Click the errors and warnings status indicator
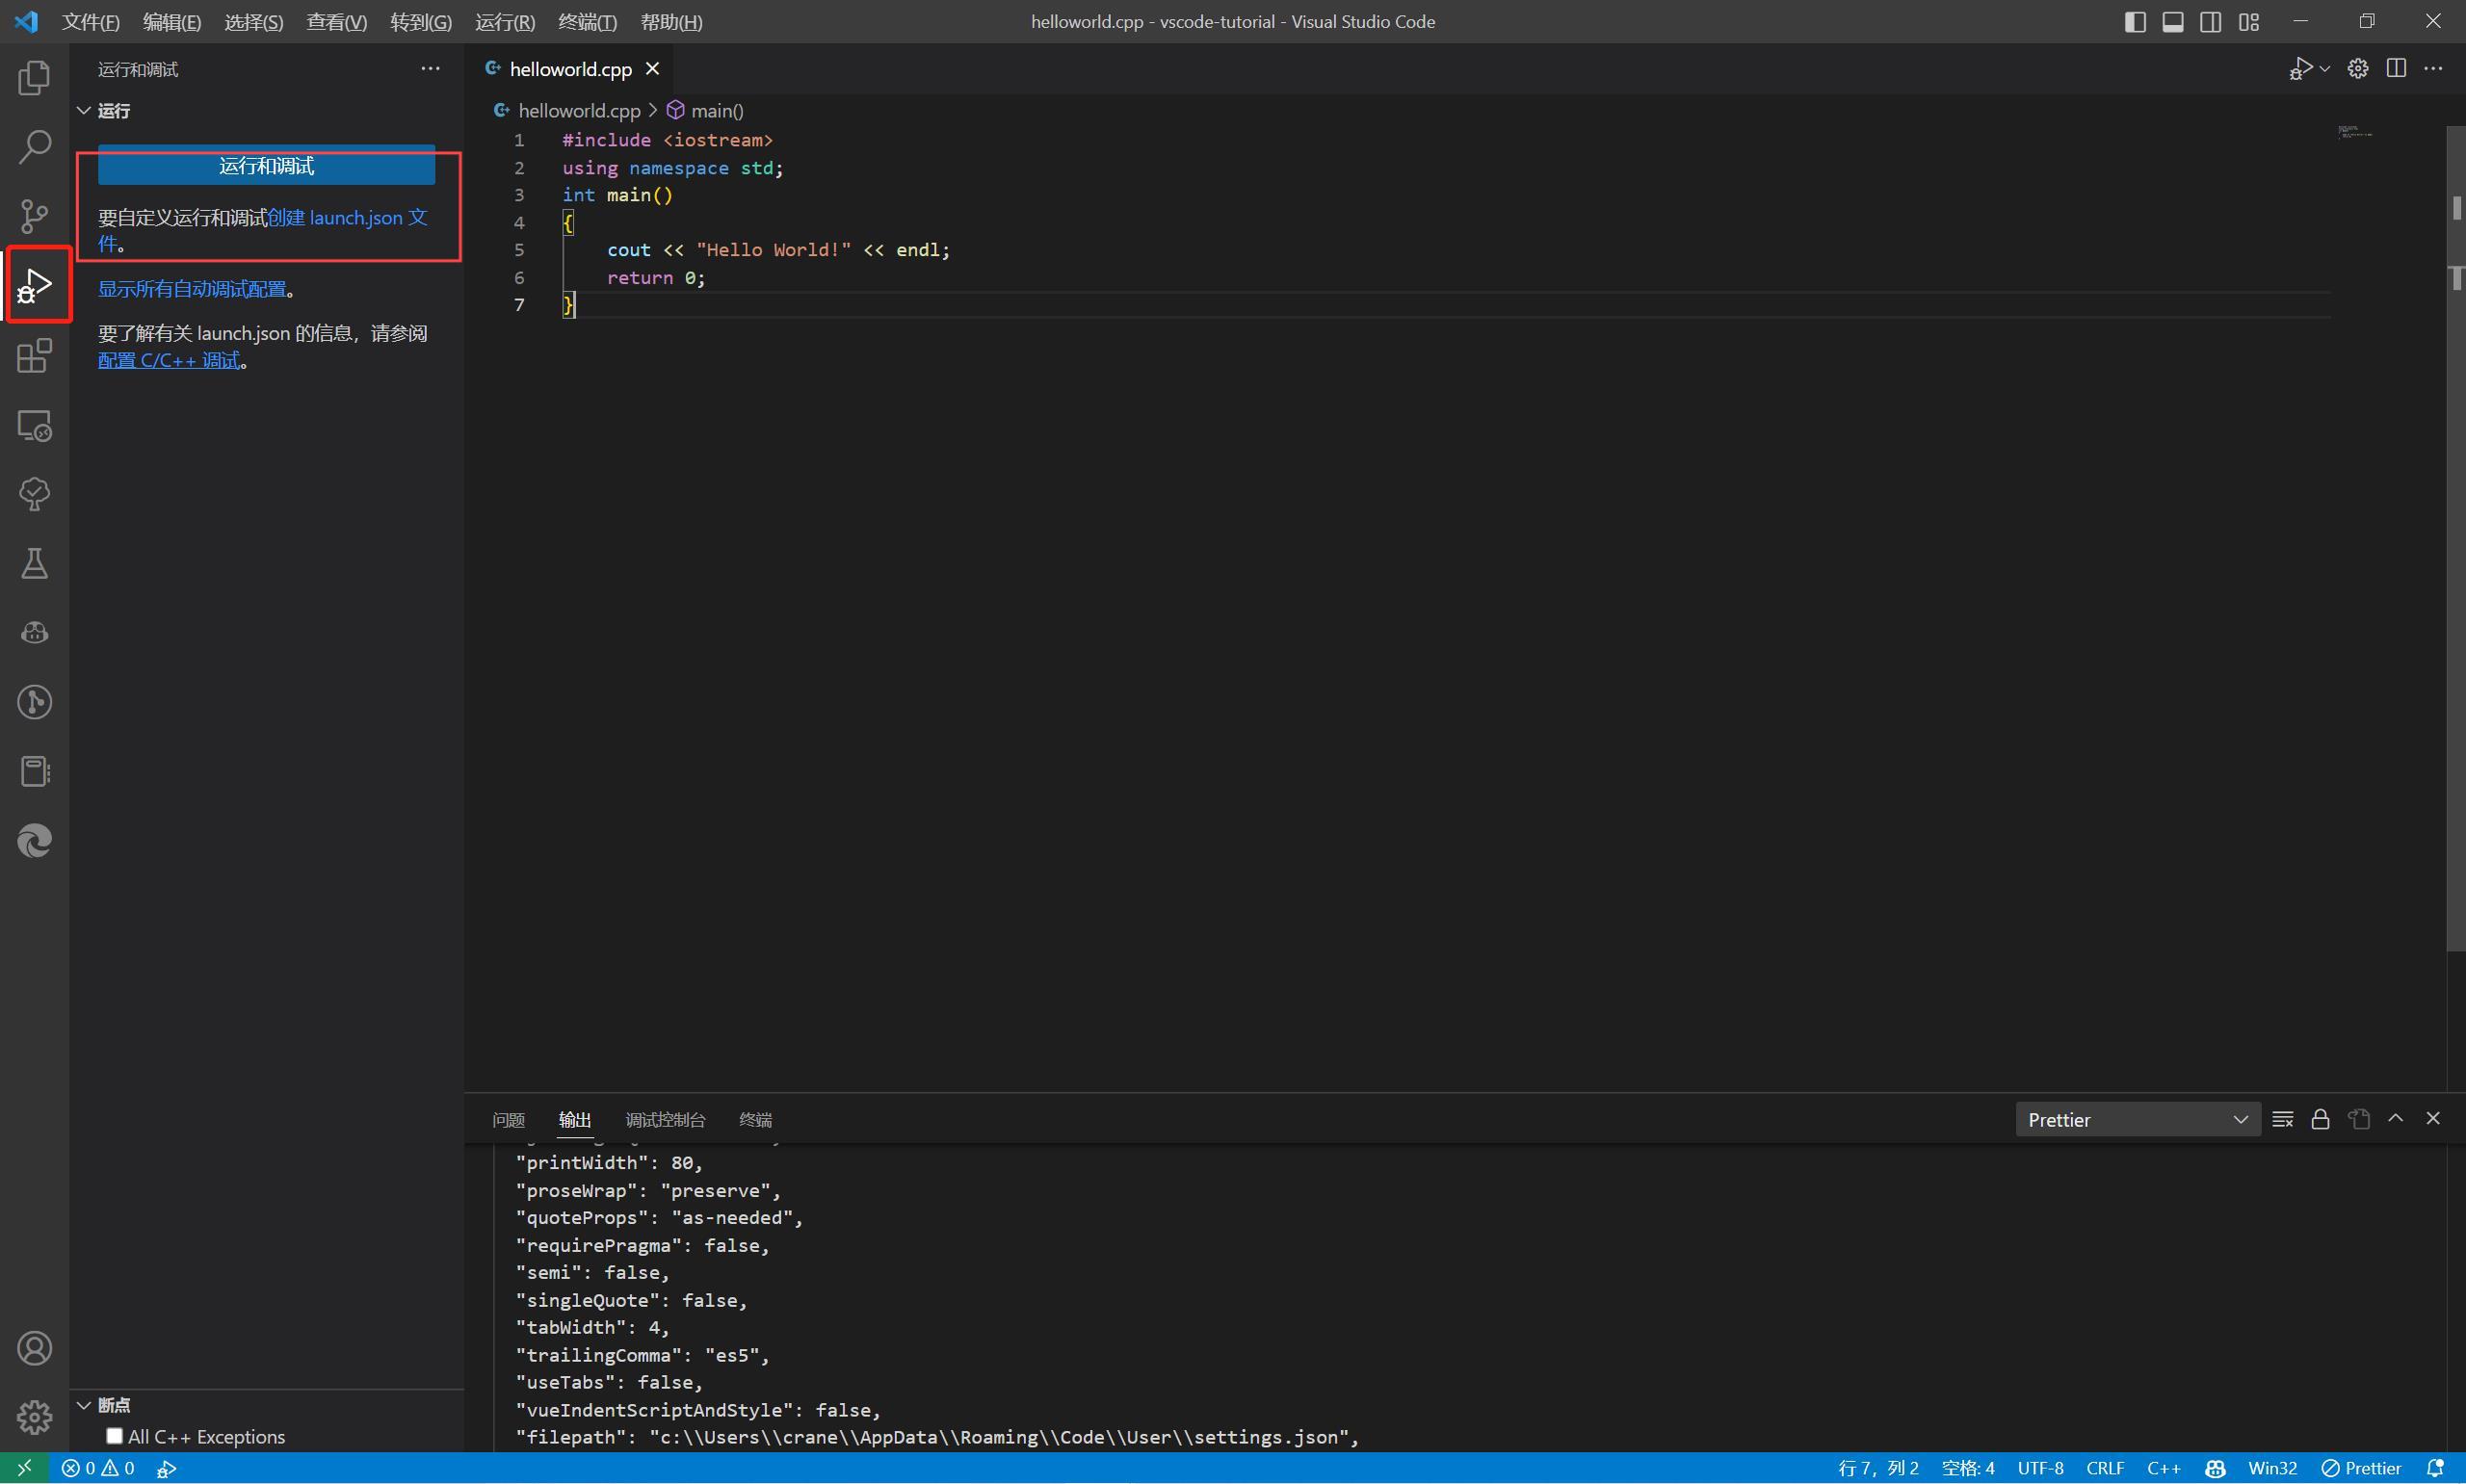Screen dimensions: 2466x1484 (x=100, y=1468)
